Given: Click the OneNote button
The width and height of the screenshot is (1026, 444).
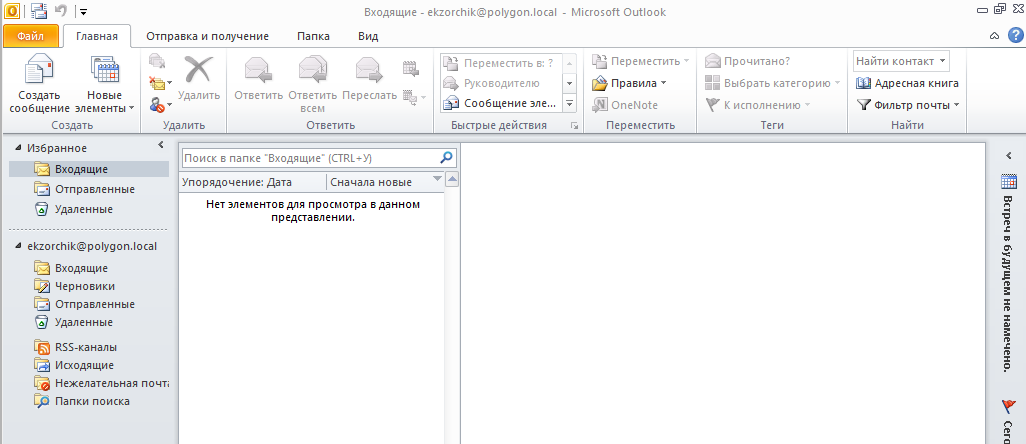Looking at the screenshot, I should [x=625, y=105].
